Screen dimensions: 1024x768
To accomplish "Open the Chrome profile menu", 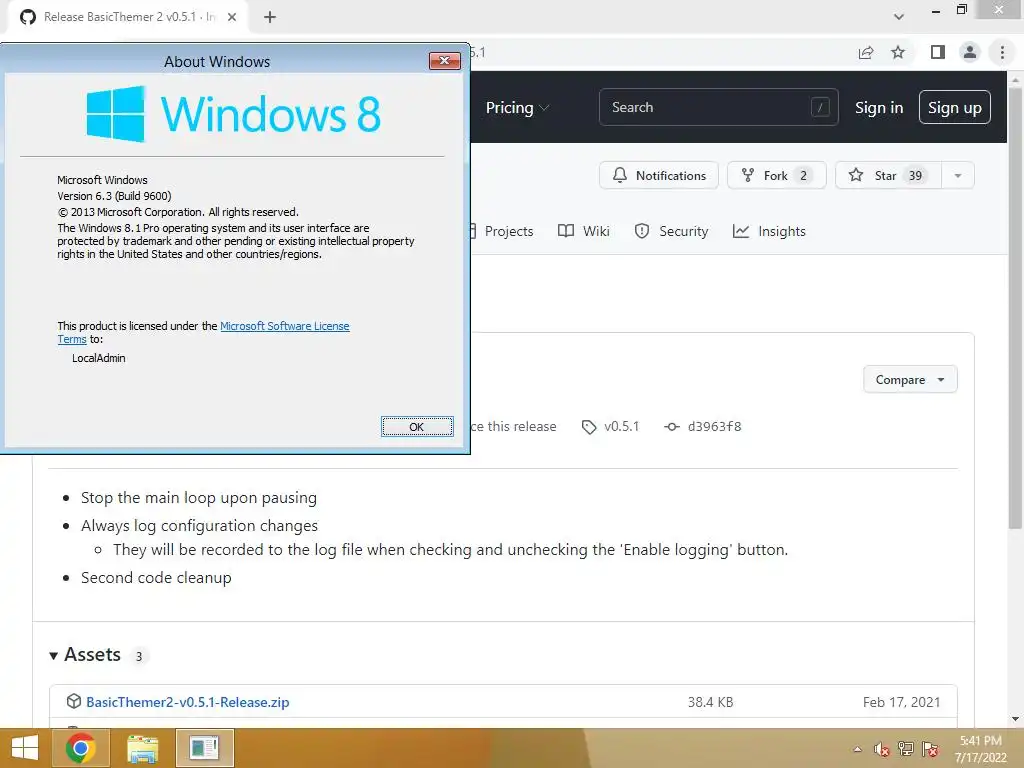I will click(970, 52).
